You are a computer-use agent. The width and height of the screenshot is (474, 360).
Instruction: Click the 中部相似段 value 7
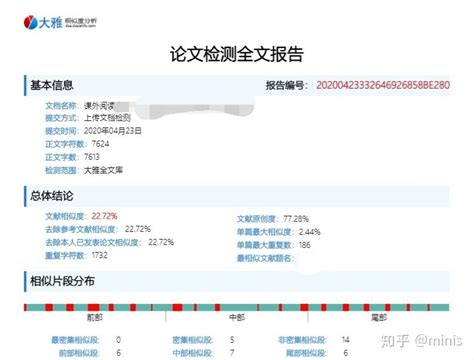(x=232, y=353)
